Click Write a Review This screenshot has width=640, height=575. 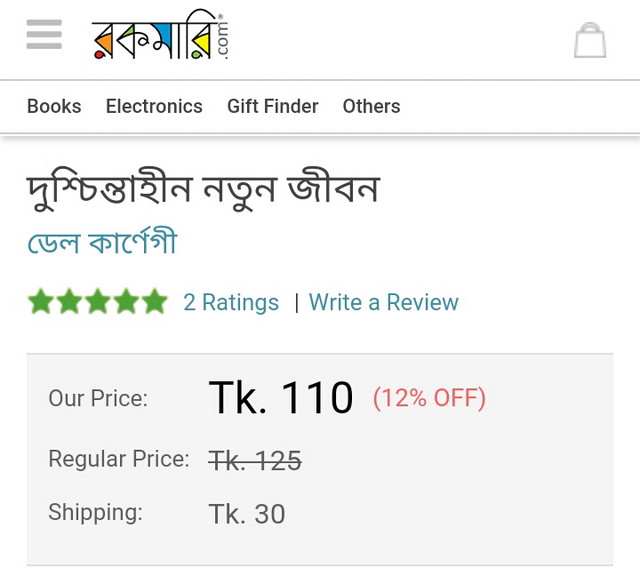tap(383, 302)
